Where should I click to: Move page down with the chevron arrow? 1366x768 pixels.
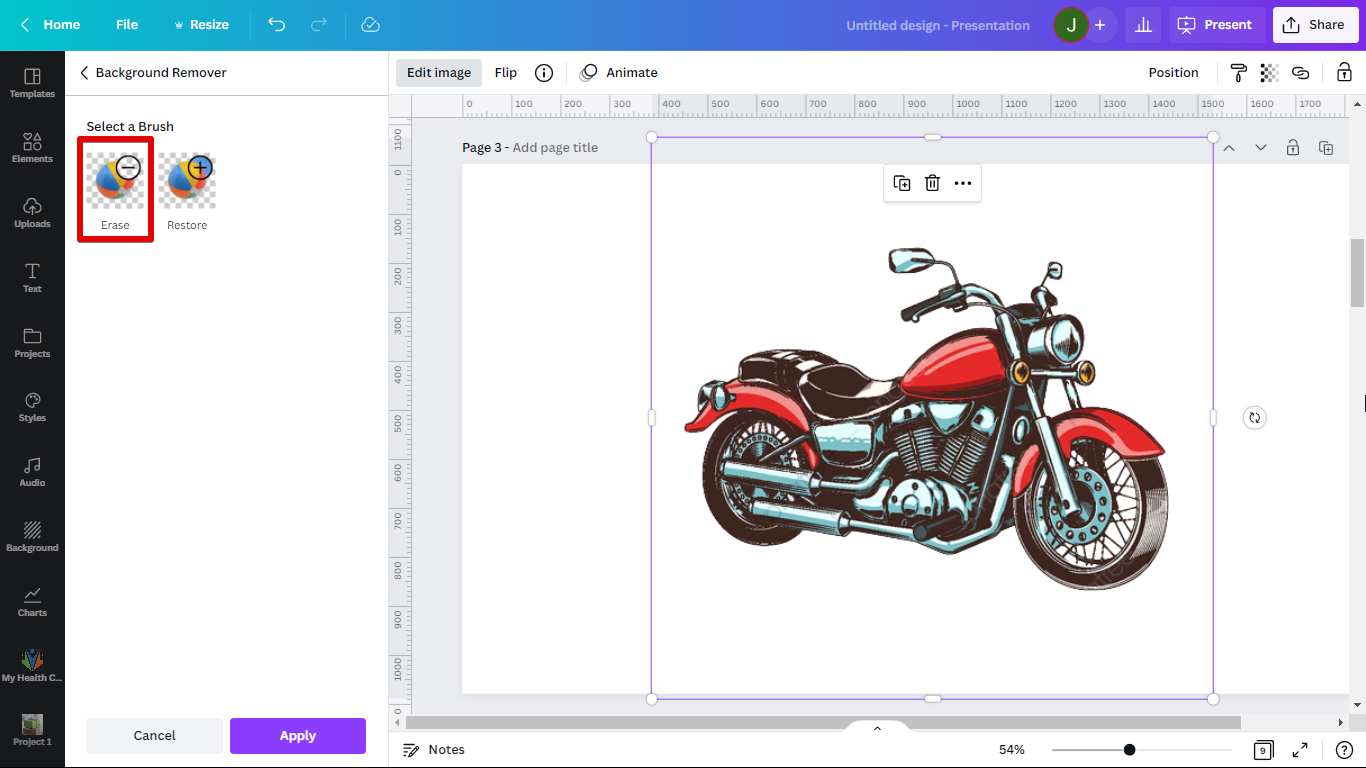[x=1261, y=148]
